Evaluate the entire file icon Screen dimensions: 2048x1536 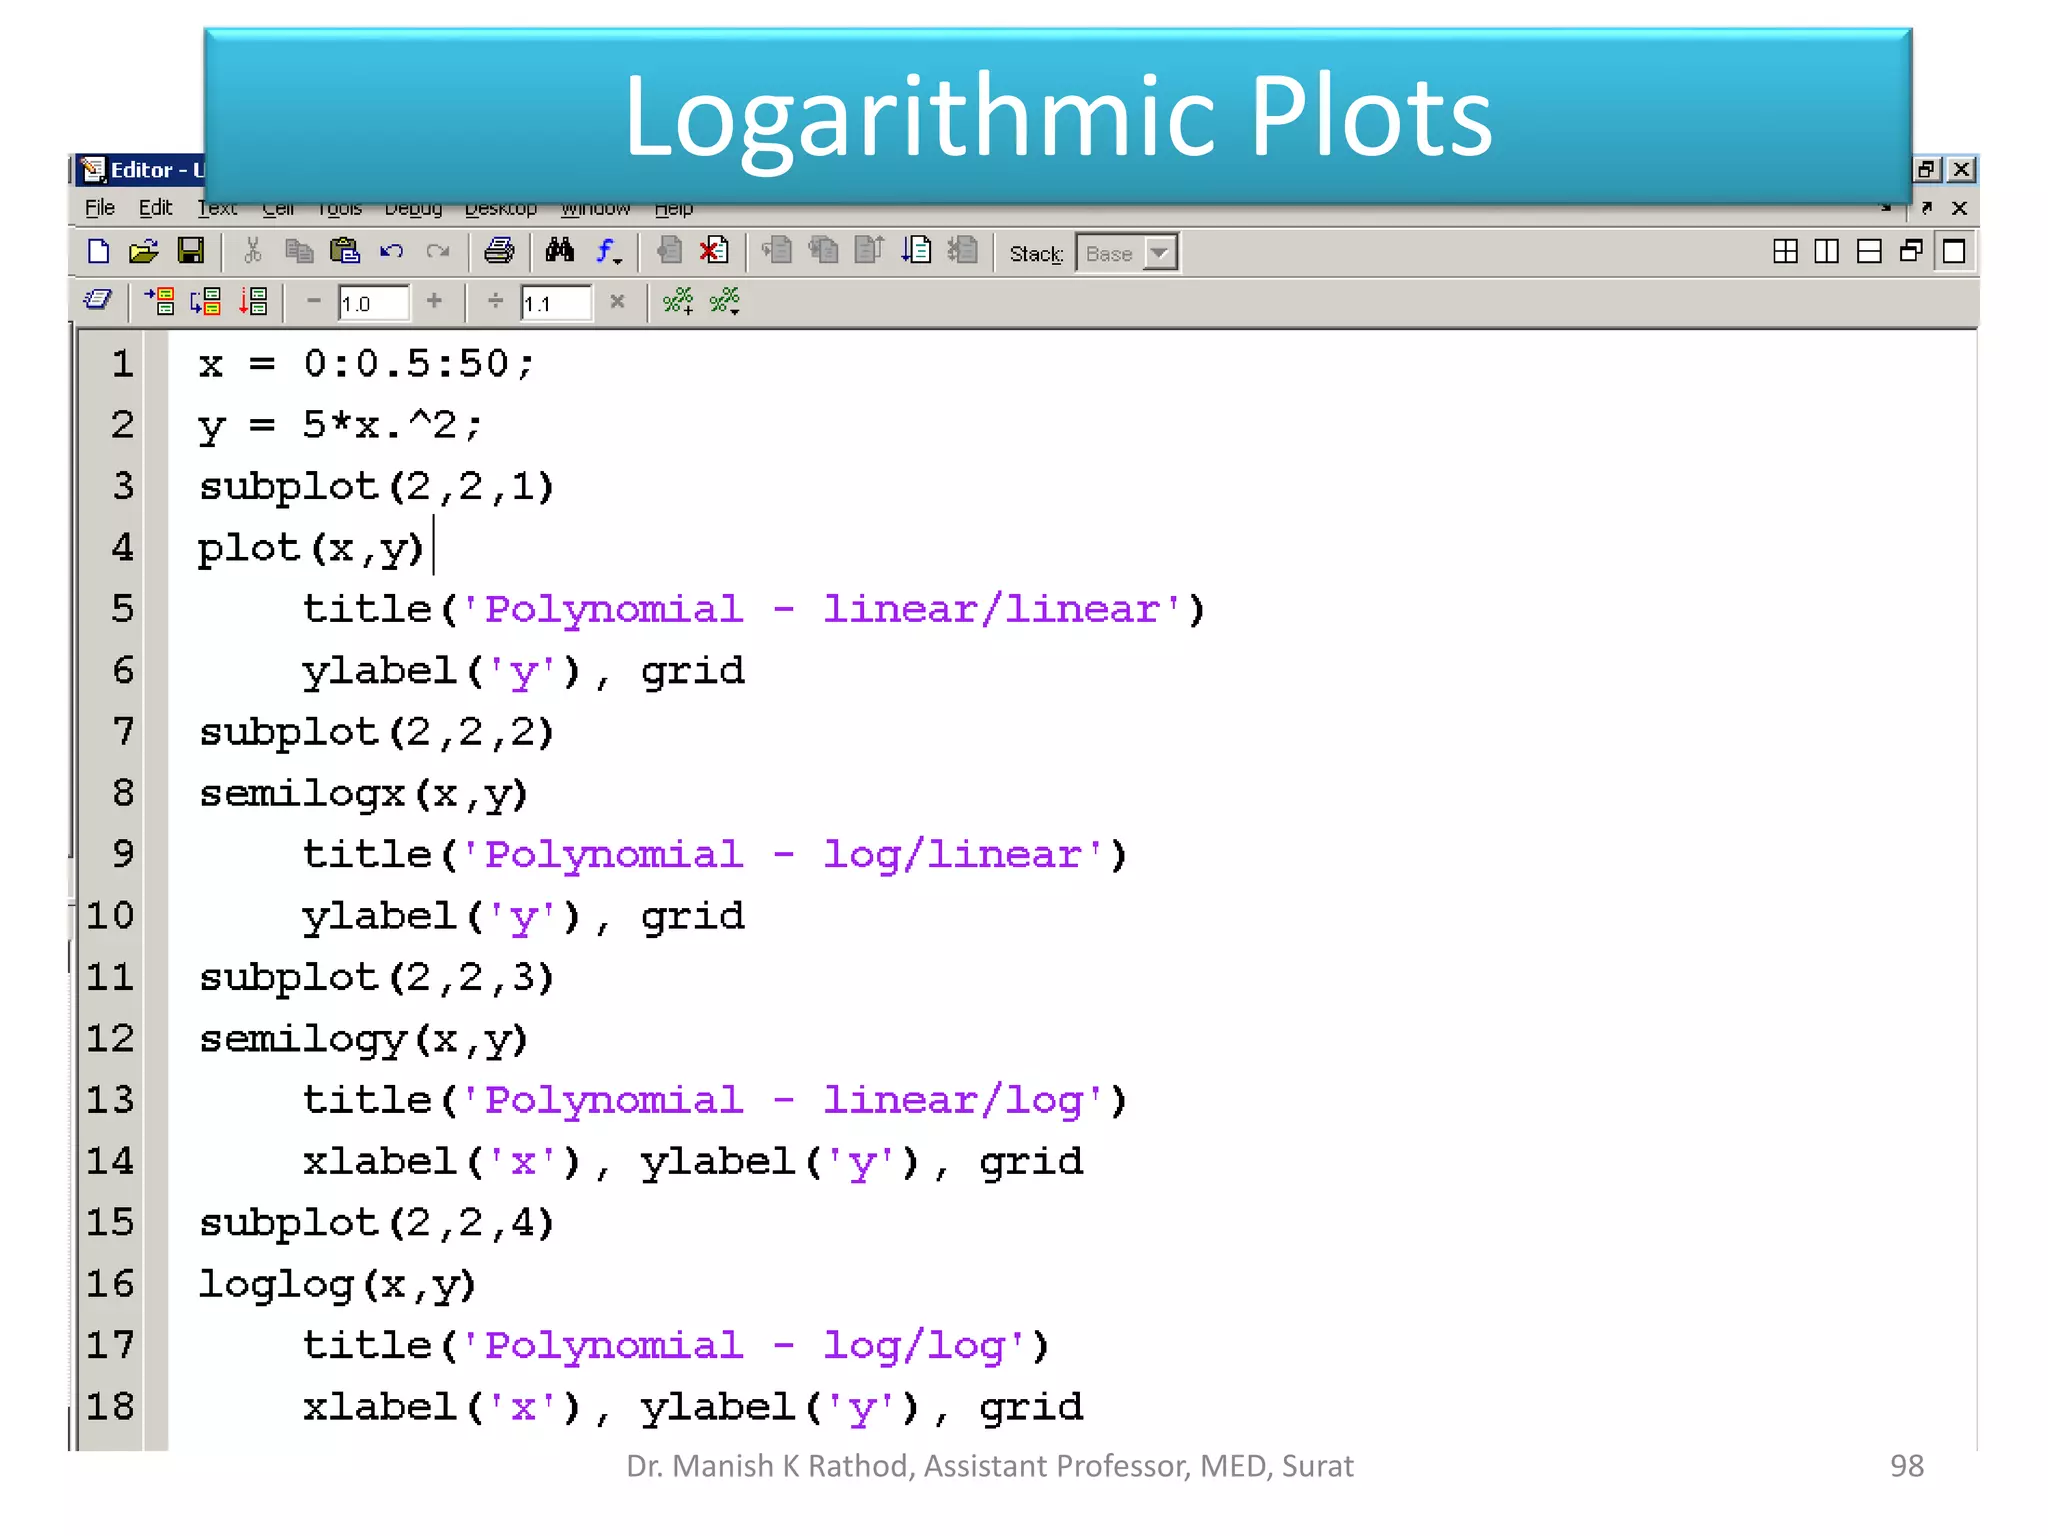pos(253,301)
